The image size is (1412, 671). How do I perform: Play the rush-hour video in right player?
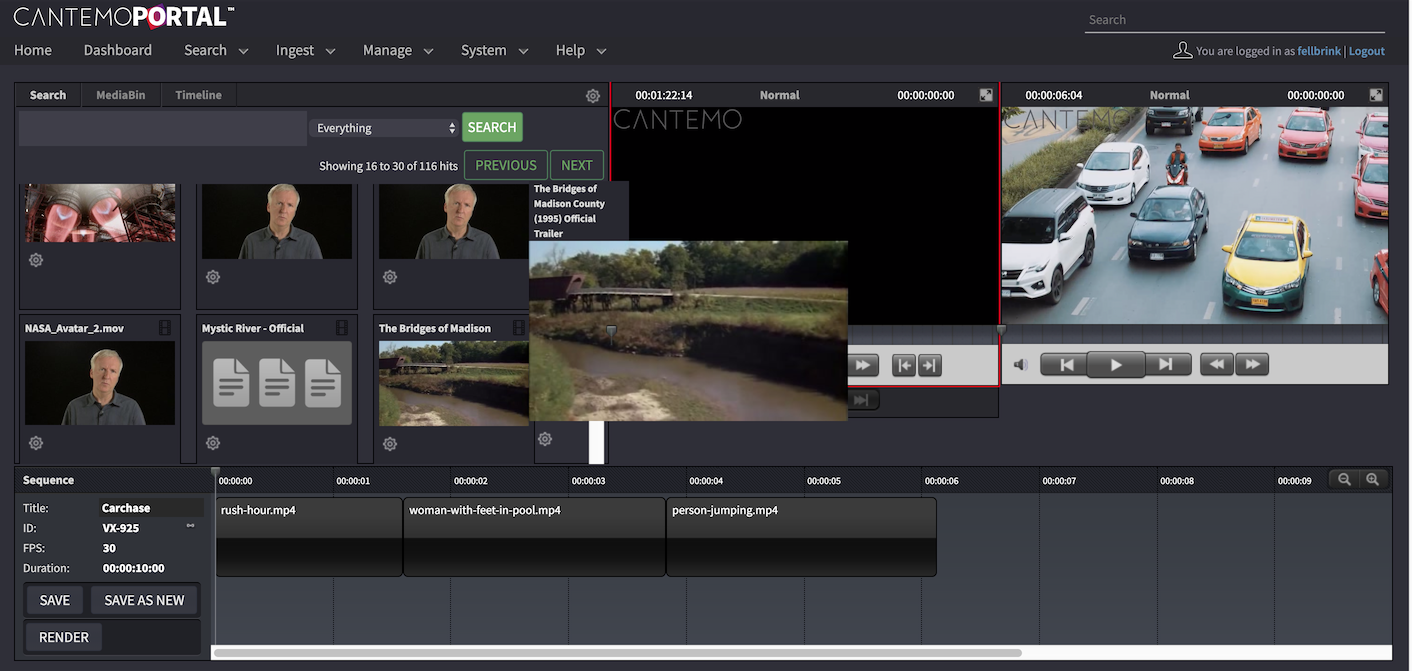[x=1116, y=365]
